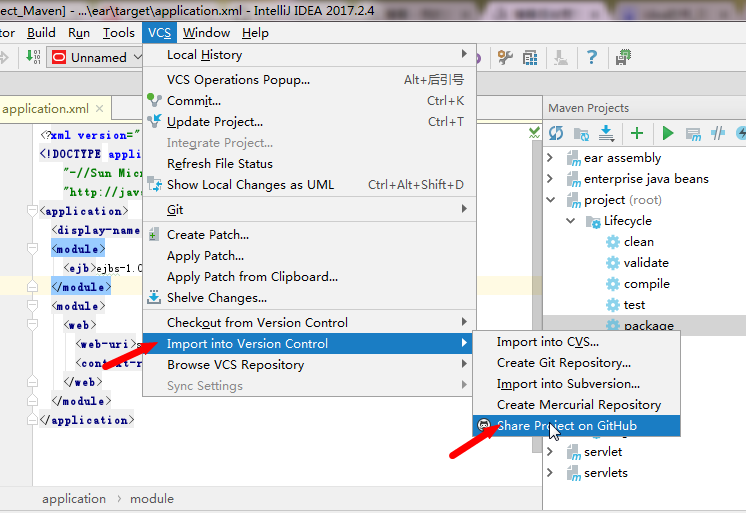Click the Shelve Changes icon

[x=154, y=297]
